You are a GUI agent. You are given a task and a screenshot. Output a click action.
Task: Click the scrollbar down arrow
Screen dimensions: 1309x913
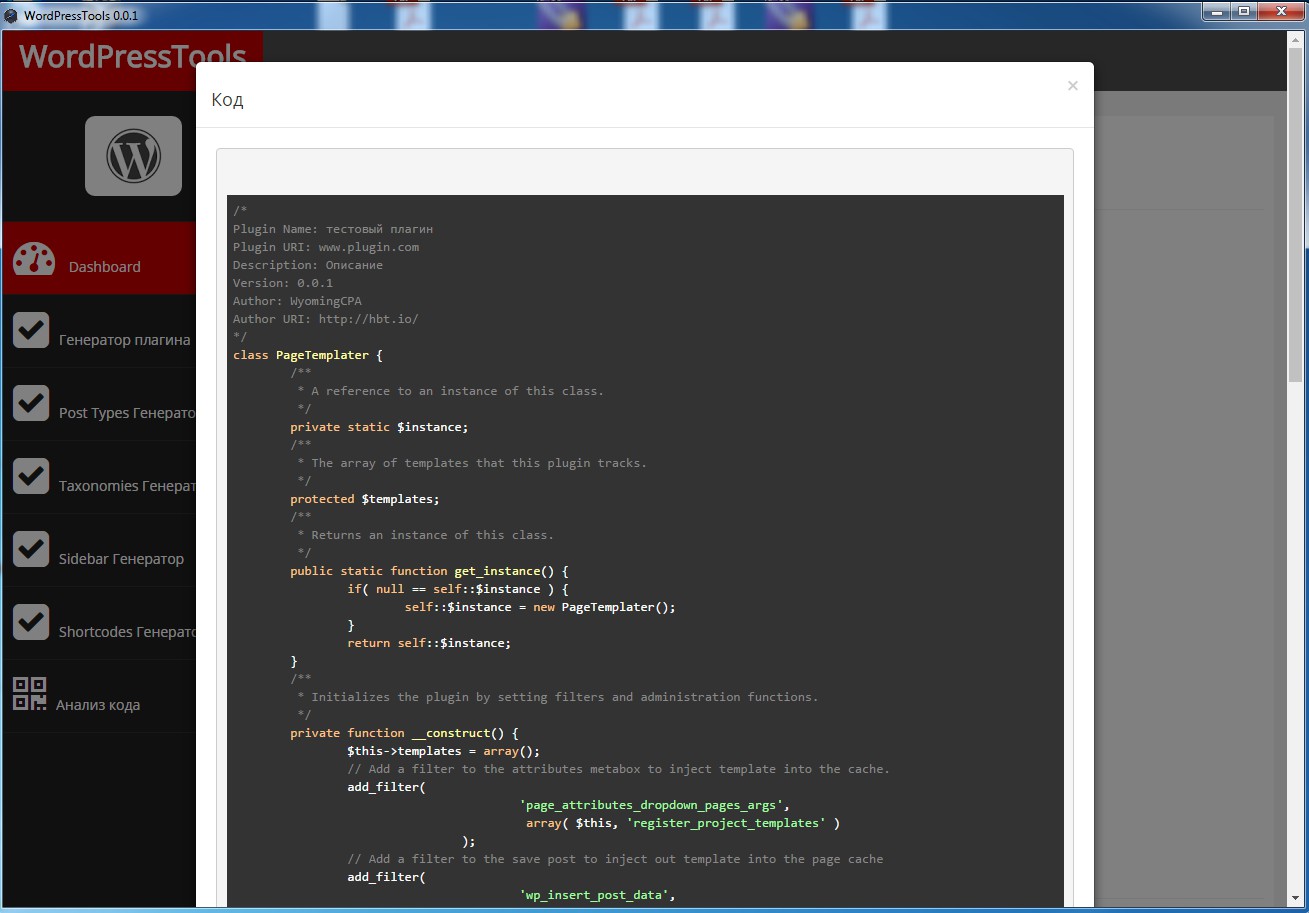1296,899
